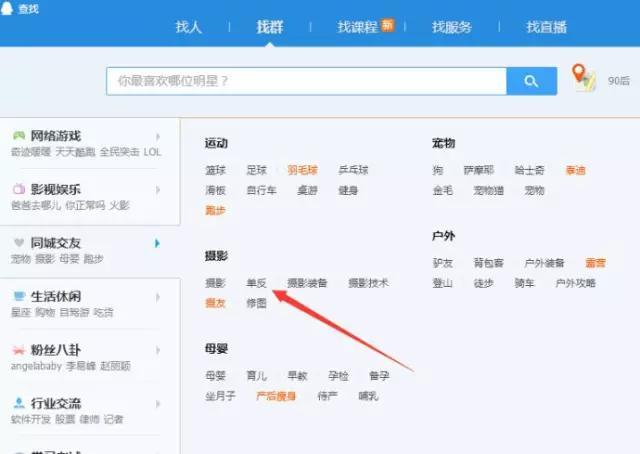Click the 单反 link under 摄影
This screenshot has width=640, height=454.
[x=257, y=283]
